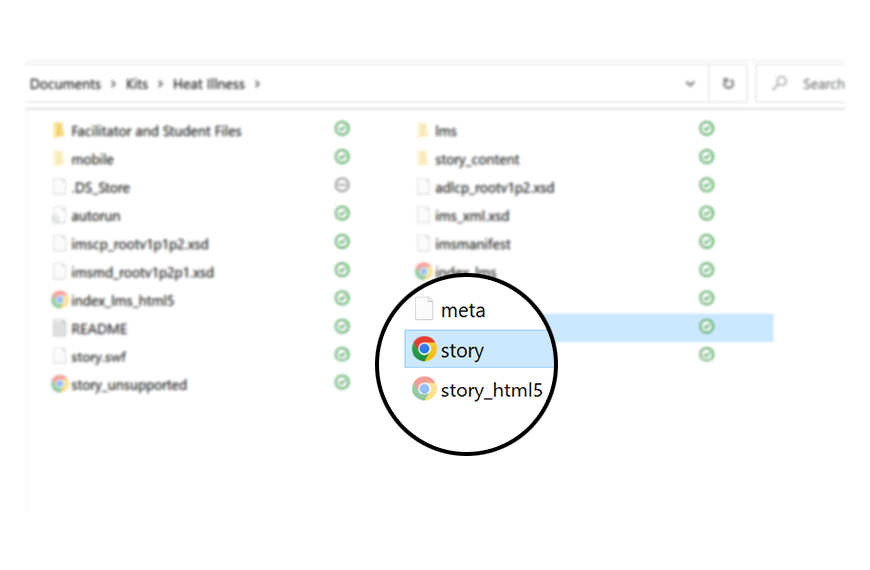
Task: Click the refresh button in address bar
Action: pos(728,84)
